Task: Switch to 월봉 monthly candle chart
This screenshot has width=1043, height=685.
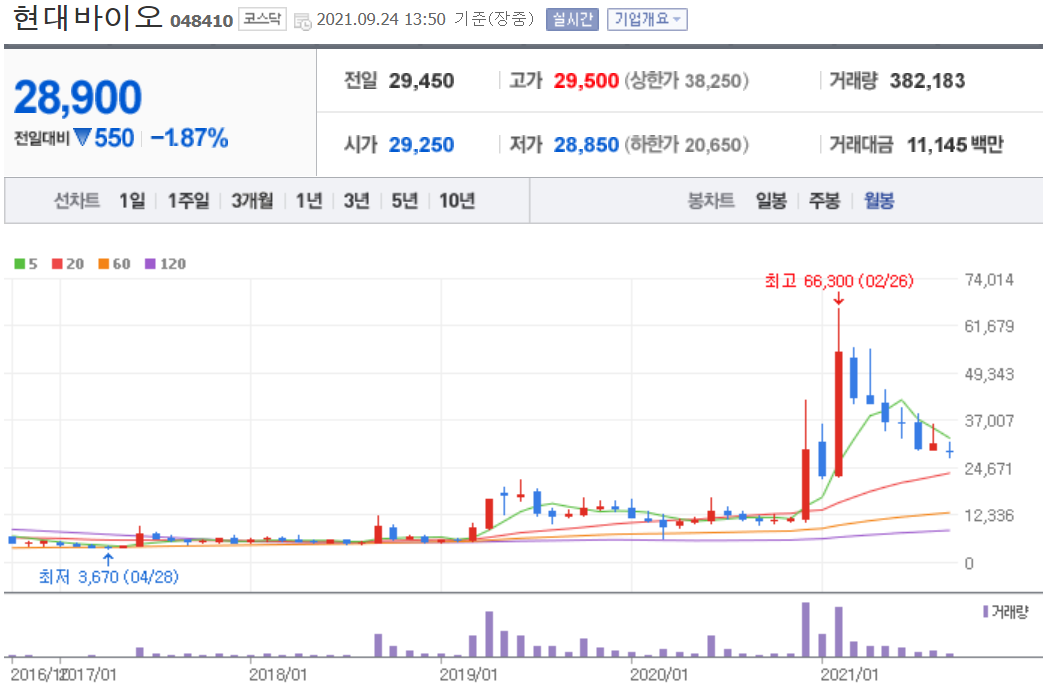Action: 879,200
